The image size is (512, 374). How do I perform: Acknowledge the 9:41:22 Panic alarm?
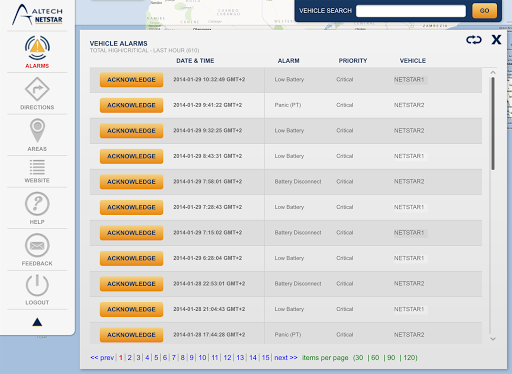[x=131, y=105]
